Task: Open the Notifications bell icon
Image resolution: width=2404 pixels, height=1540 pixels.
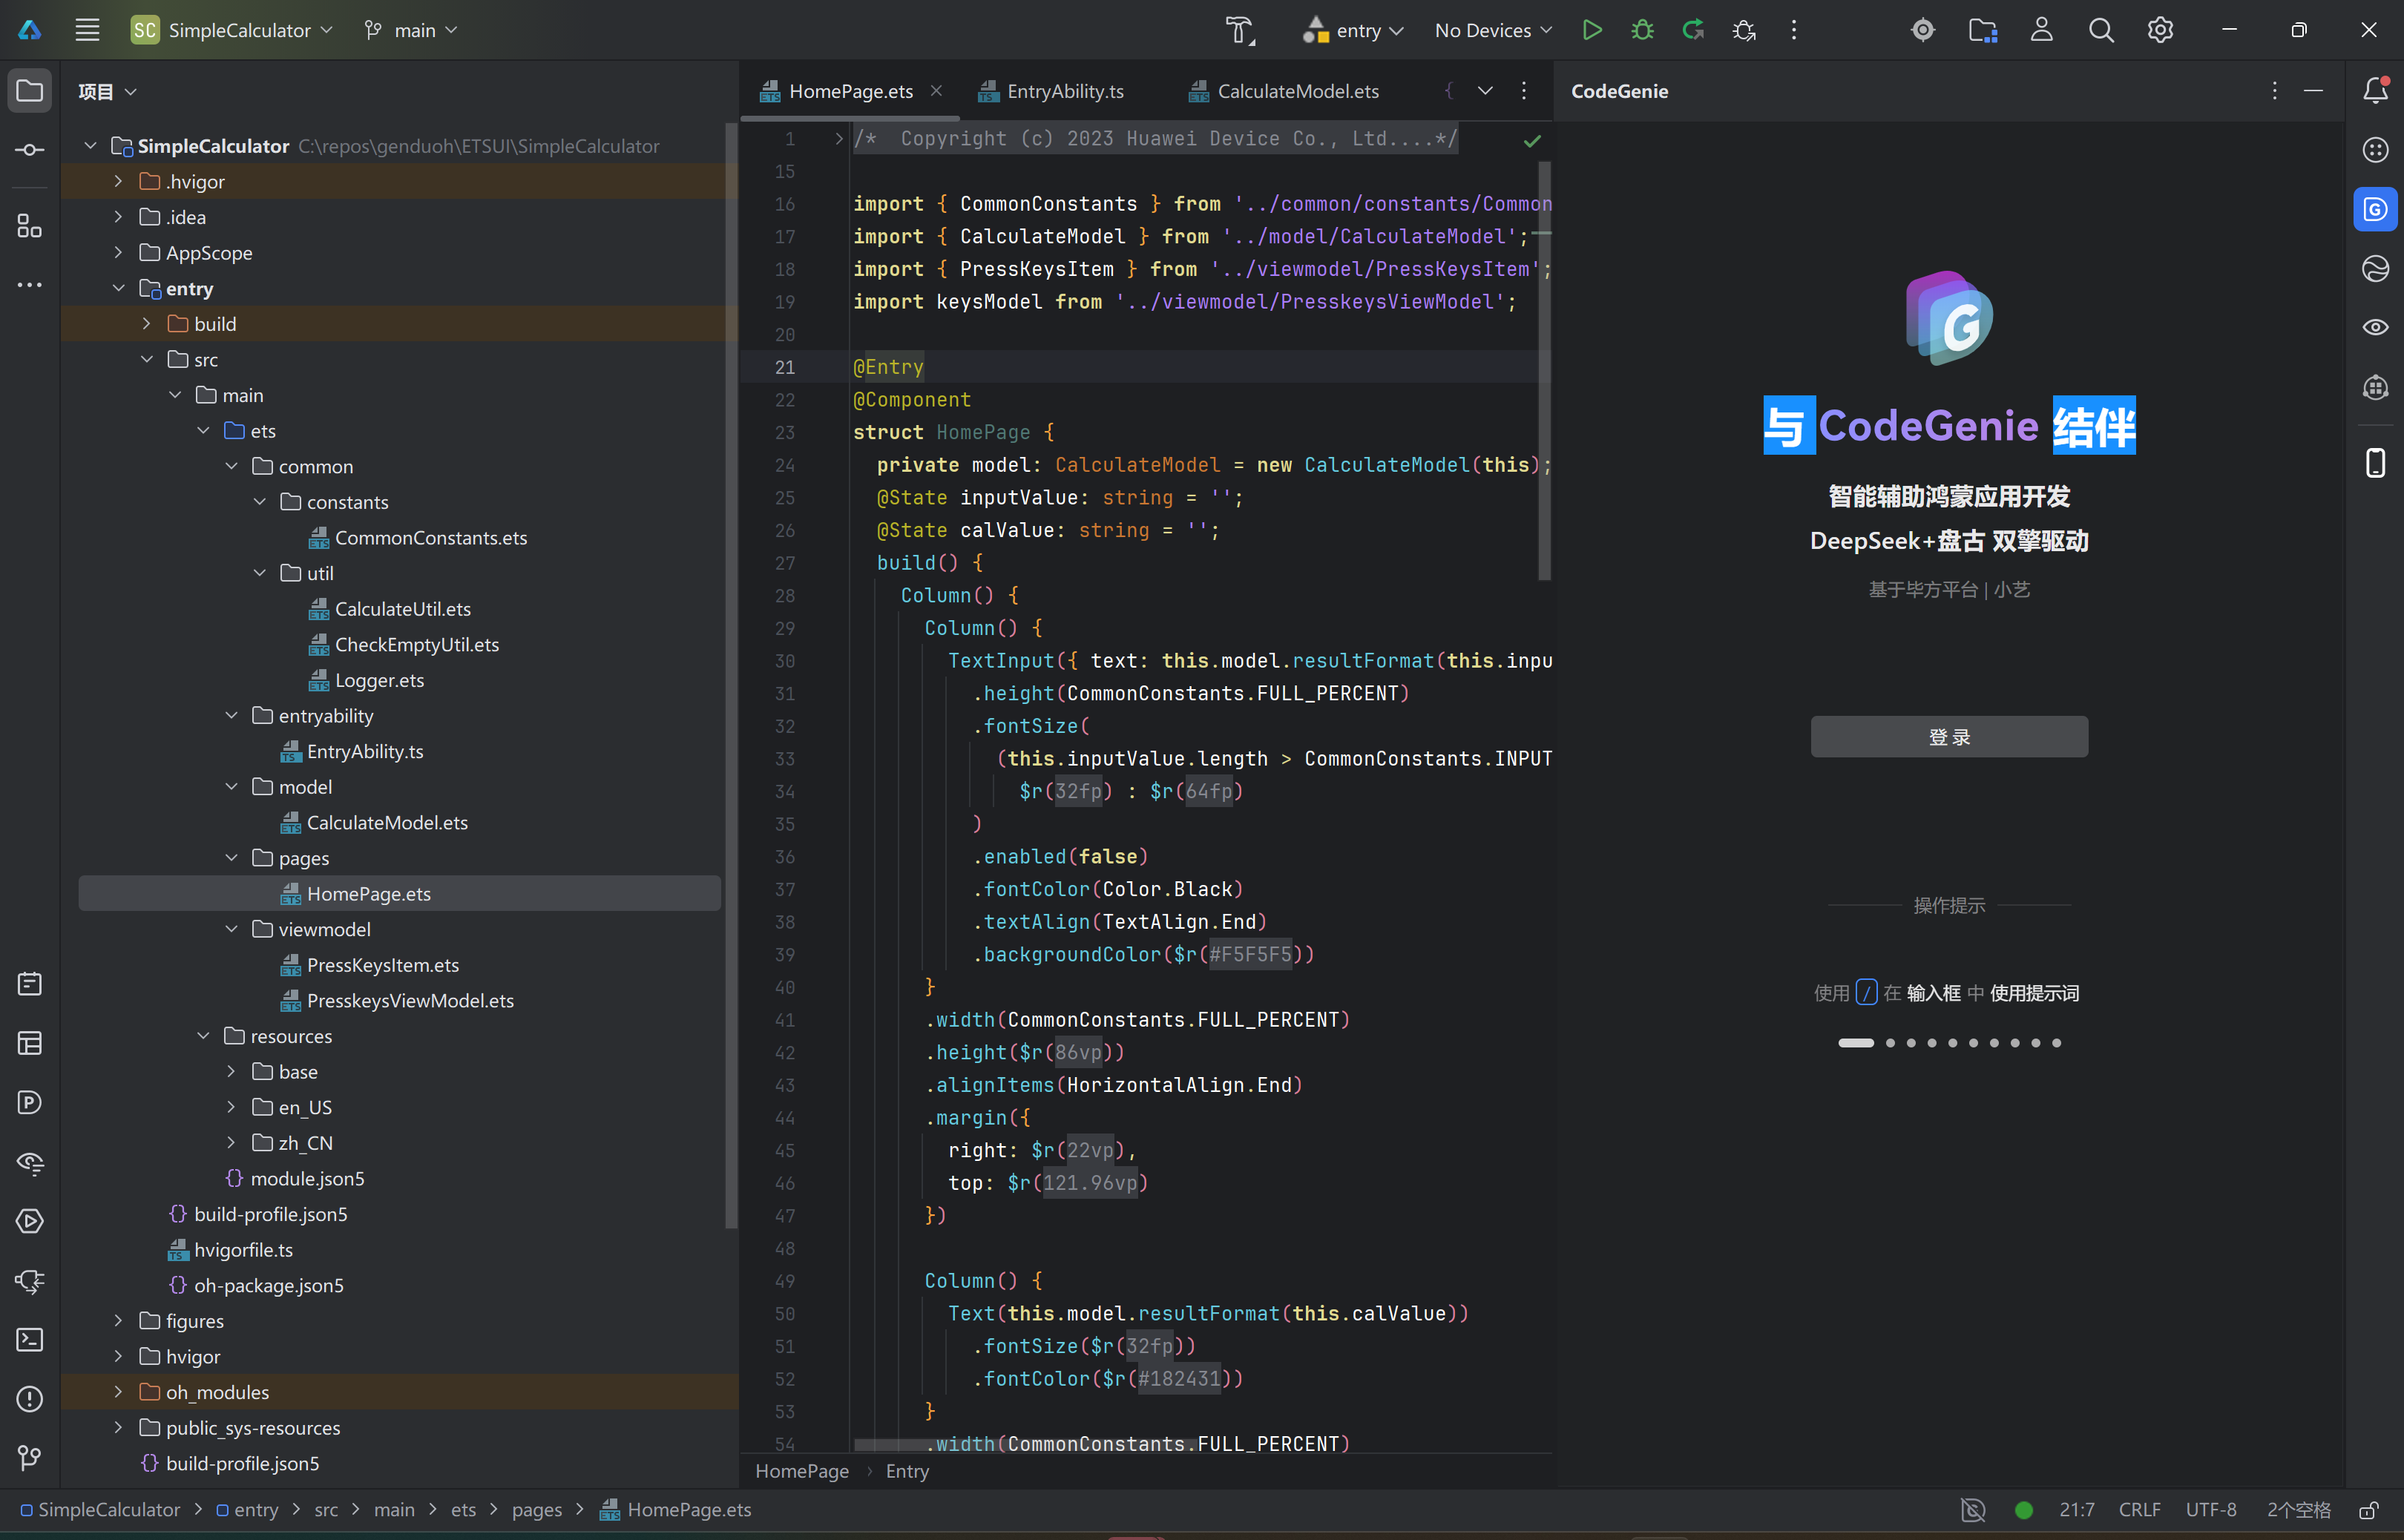Action: [x=2375, y=91]
